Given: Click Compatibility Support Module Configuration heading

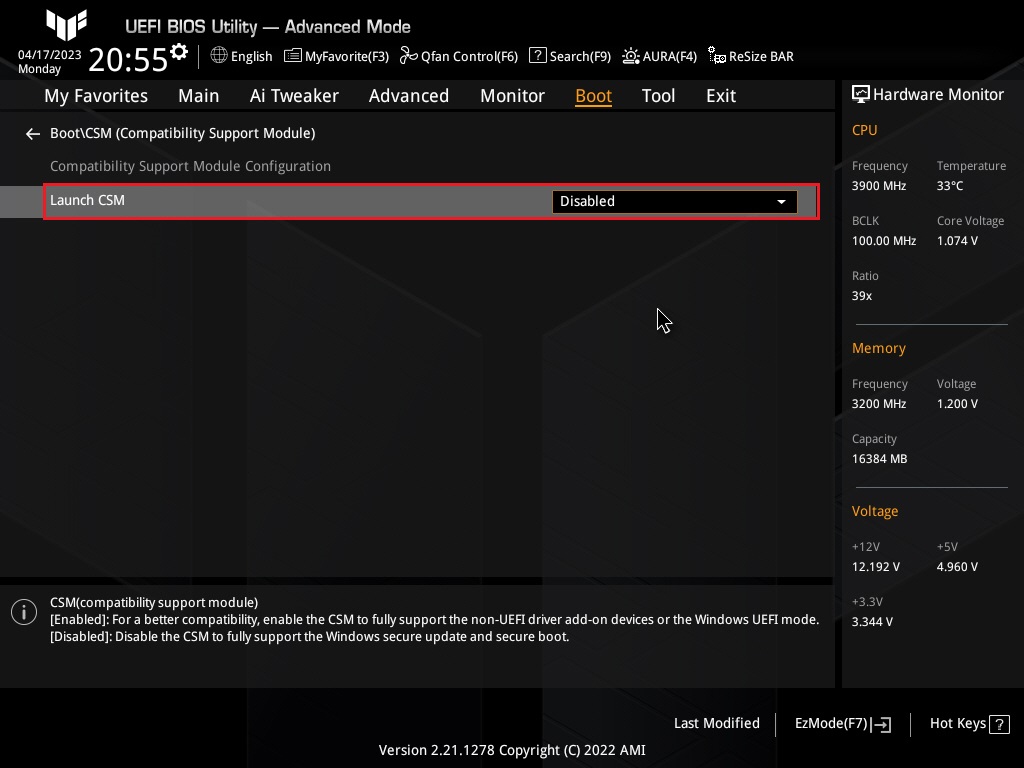Looking at the screenshot, I should pyautogui.click(x=190, y=167).
